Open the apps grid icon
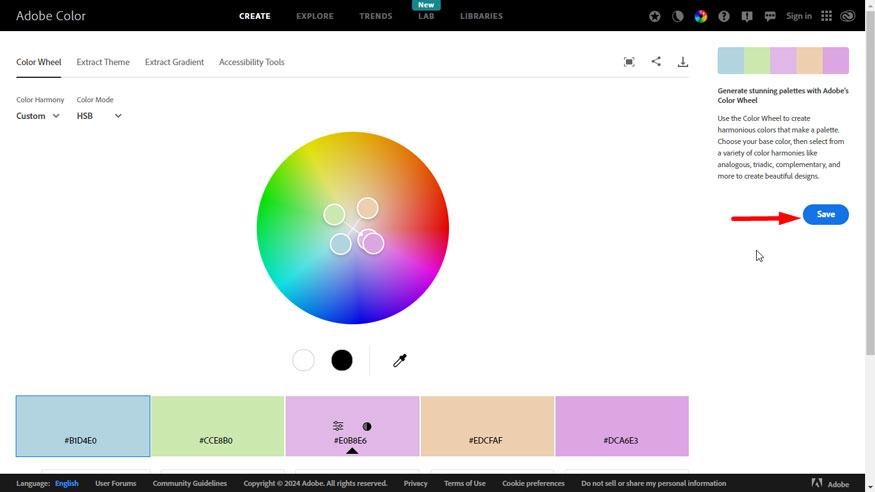Viewport: 875px width, 492px height. pyautogui.click(x=826, y=16)
